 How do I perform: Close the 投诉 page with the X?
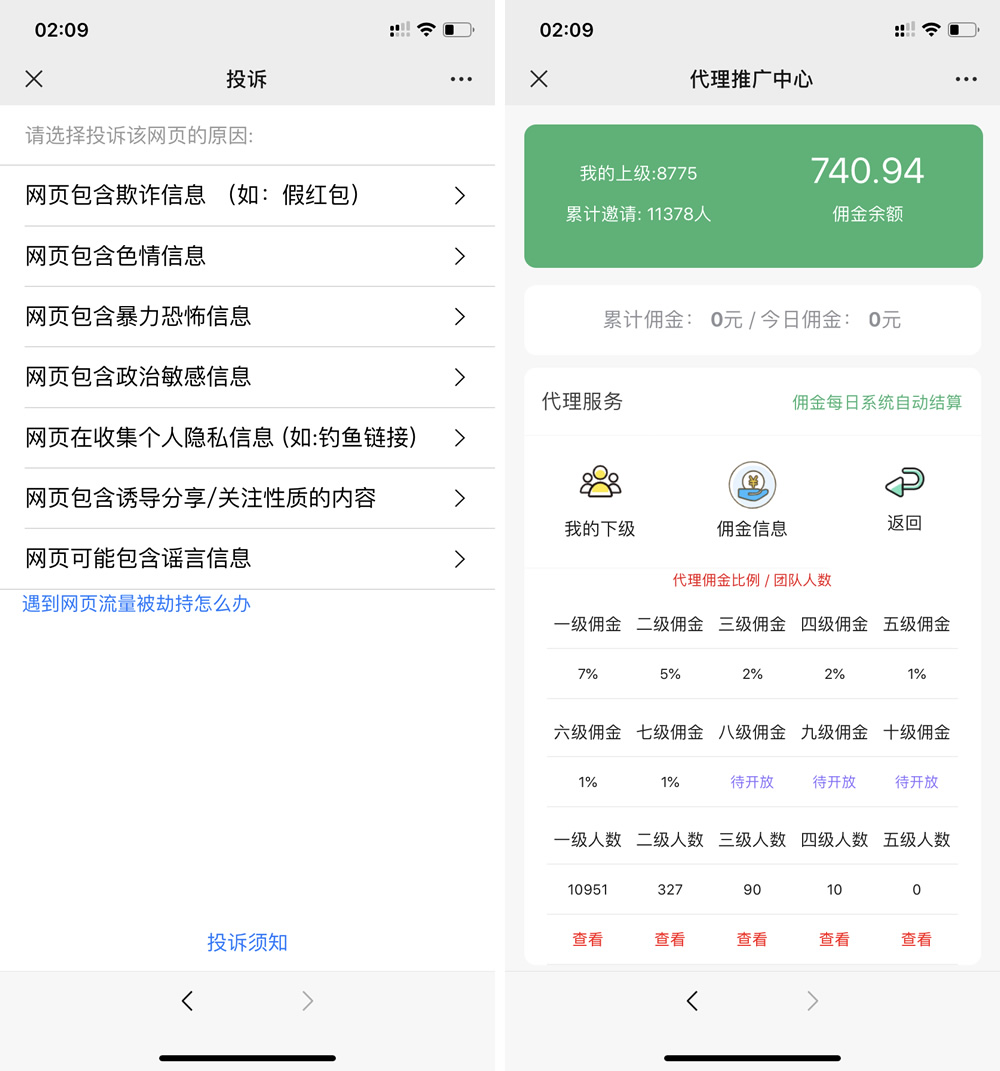[33, 78]
